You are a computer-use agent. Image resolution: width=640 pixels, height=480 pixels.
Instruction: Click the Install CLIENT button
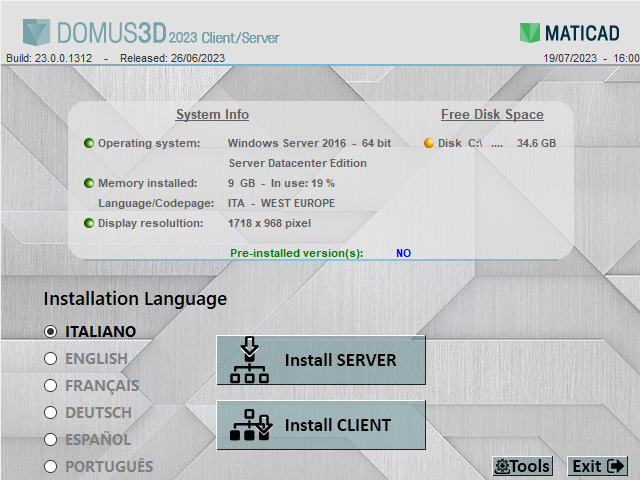click(x=321, y=425)
